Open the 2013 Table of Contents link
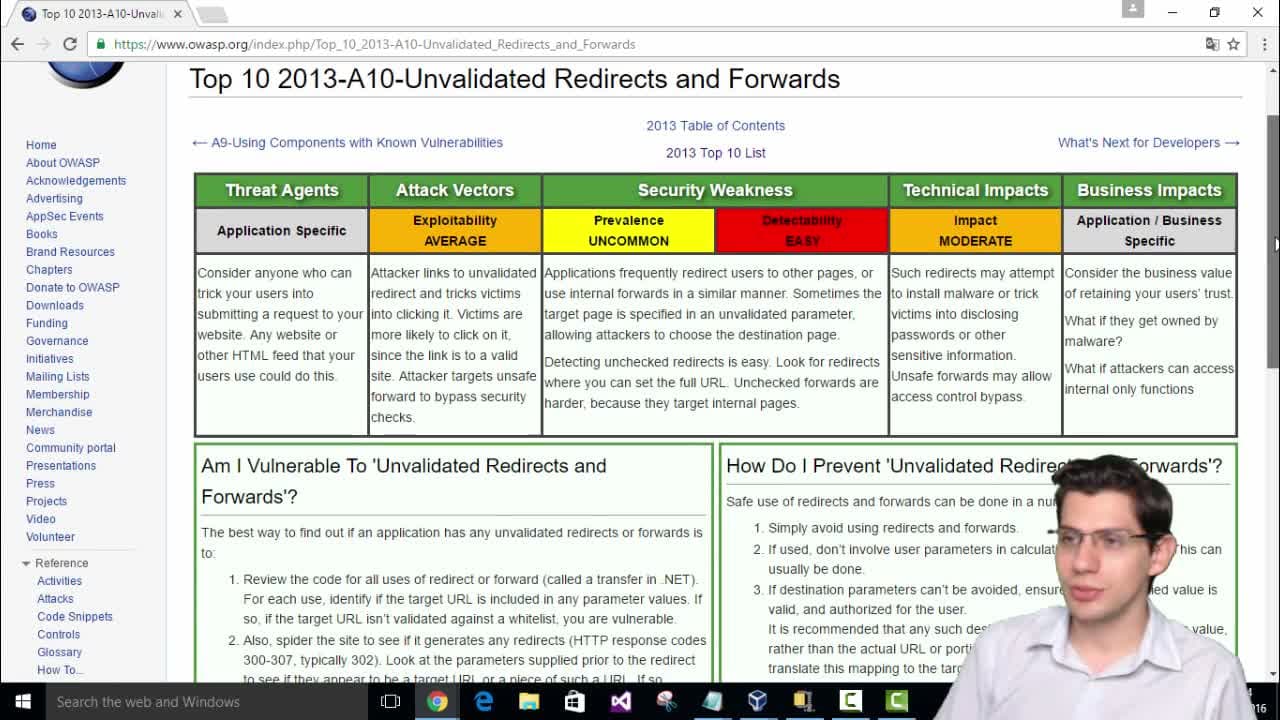Viewport: 1280px width, 720px height. point(715,125)
